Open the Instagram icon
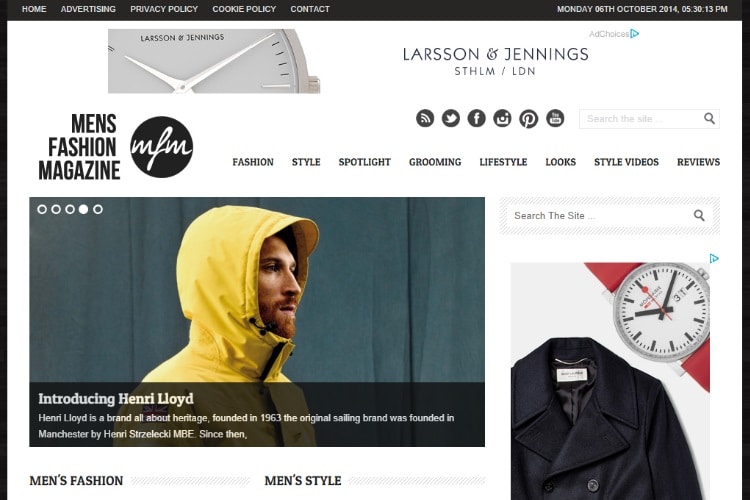Image resolution: width=750 pixels, height=500 pixels. coord(502,118)
